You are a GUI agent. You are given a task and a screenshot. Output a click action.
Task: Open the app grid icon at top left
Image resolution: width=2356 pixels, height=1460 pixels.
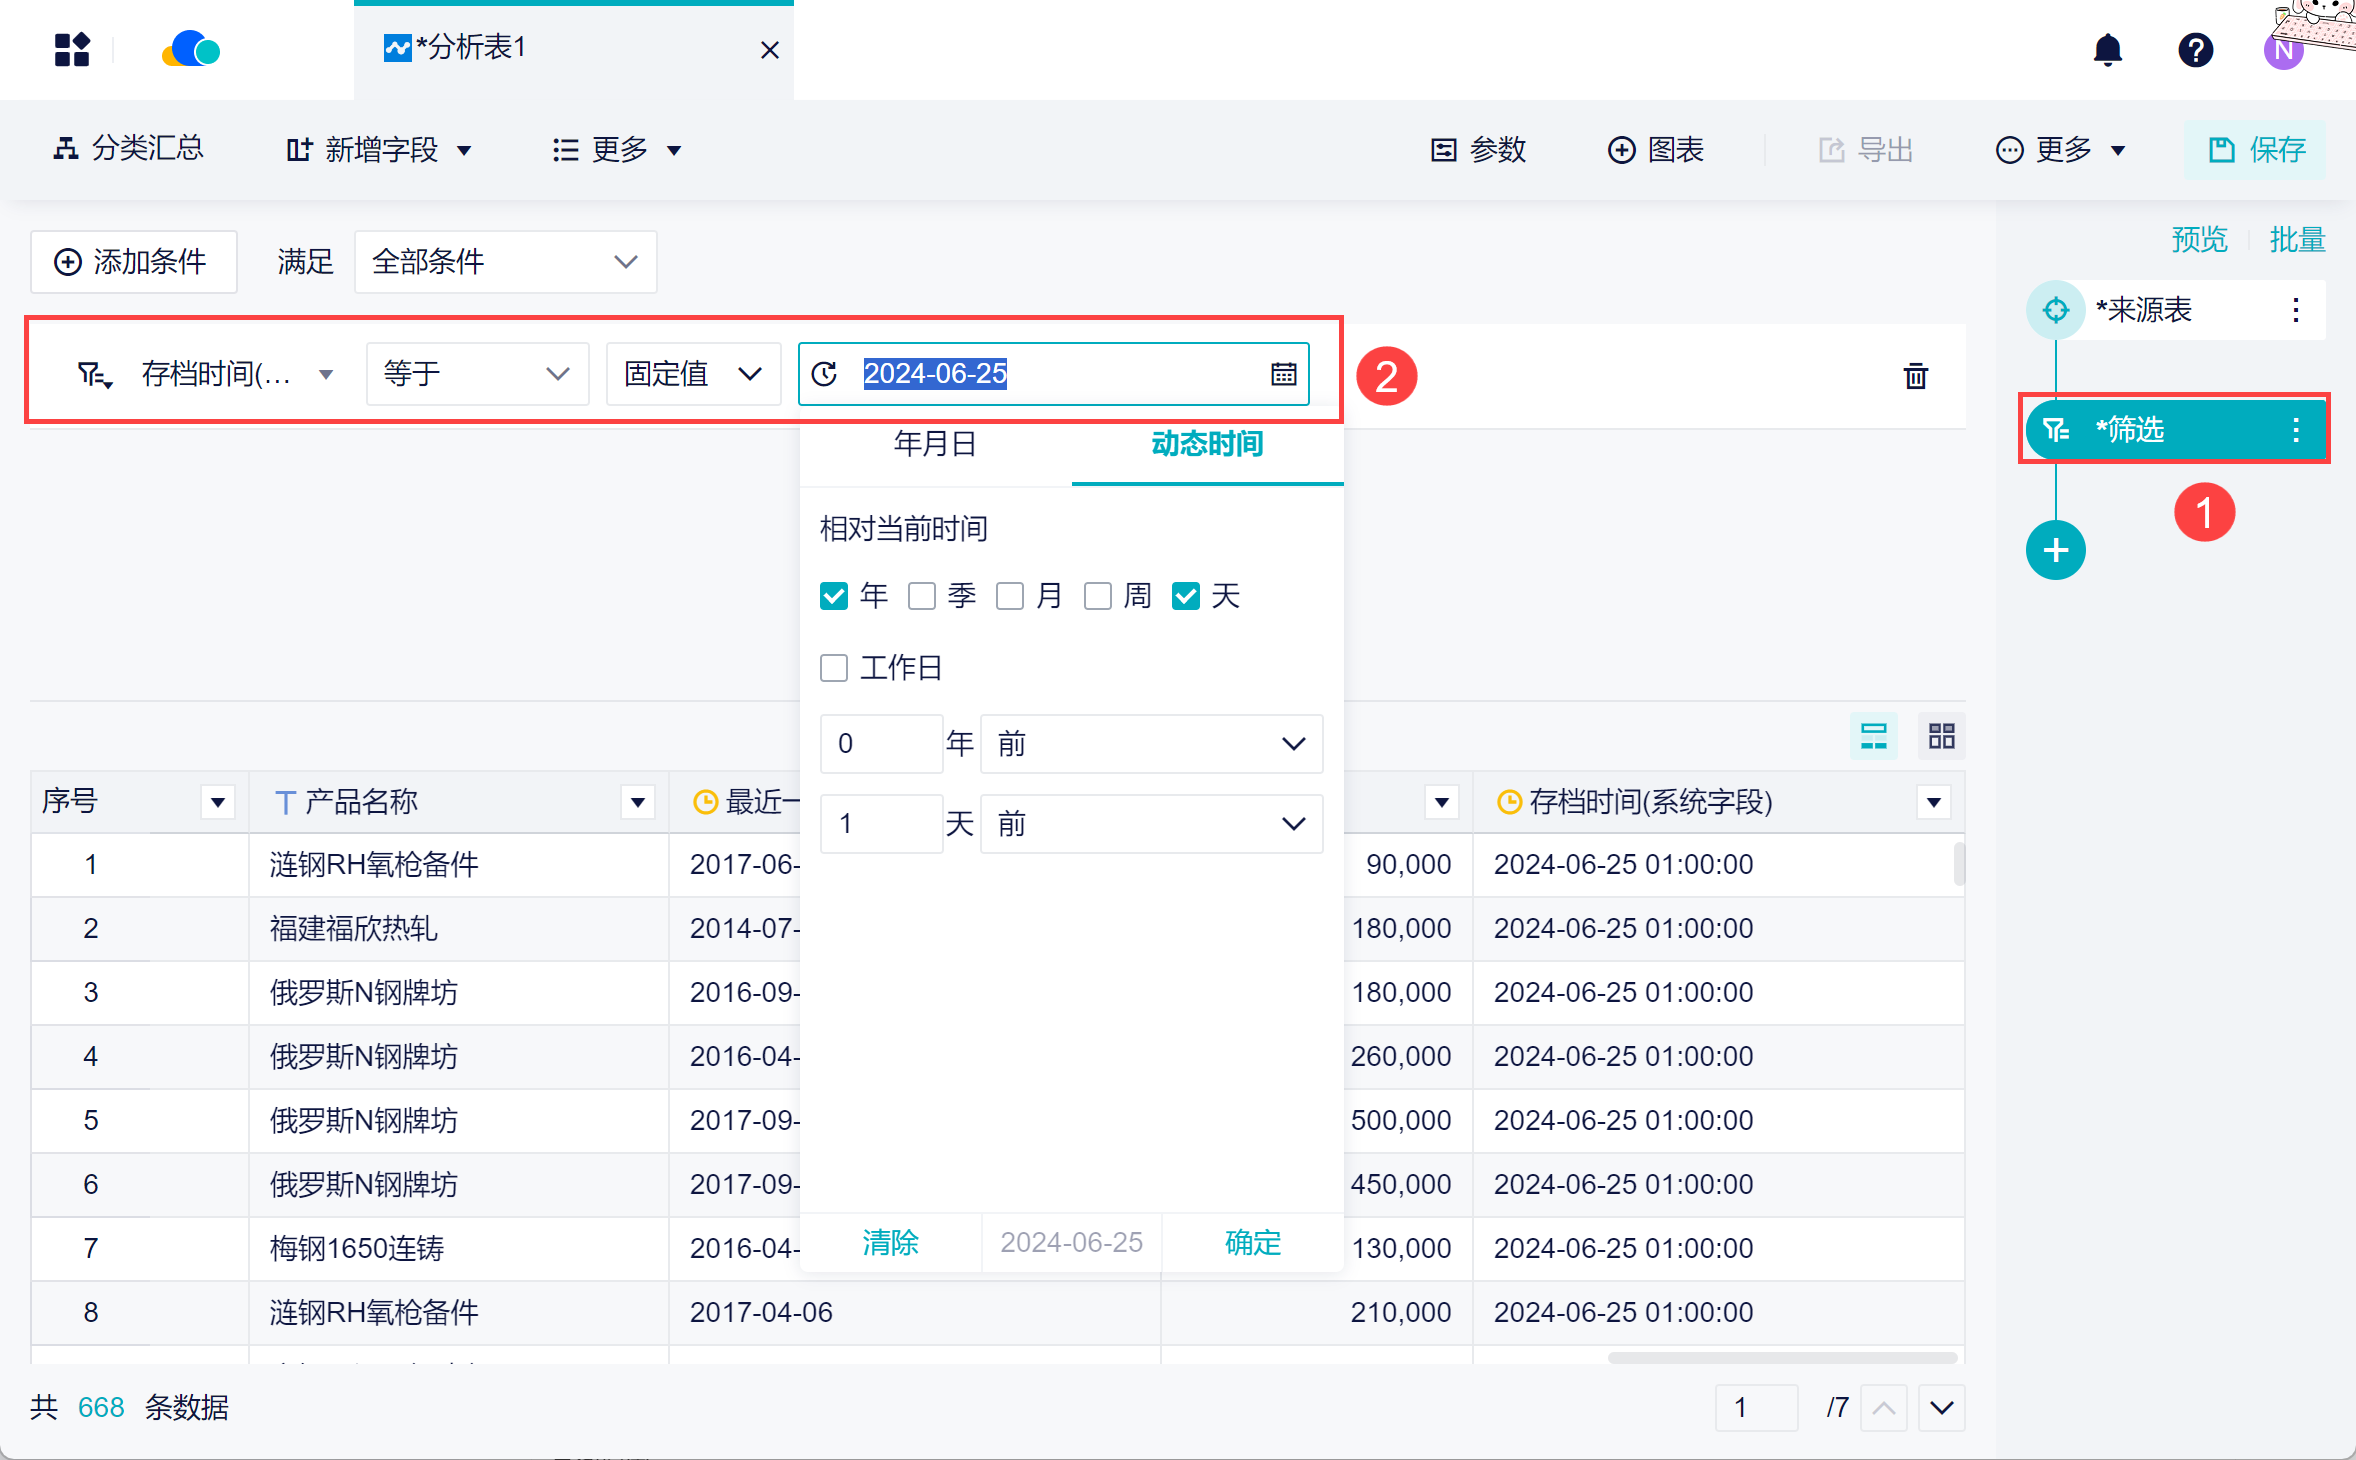(72, 50)
